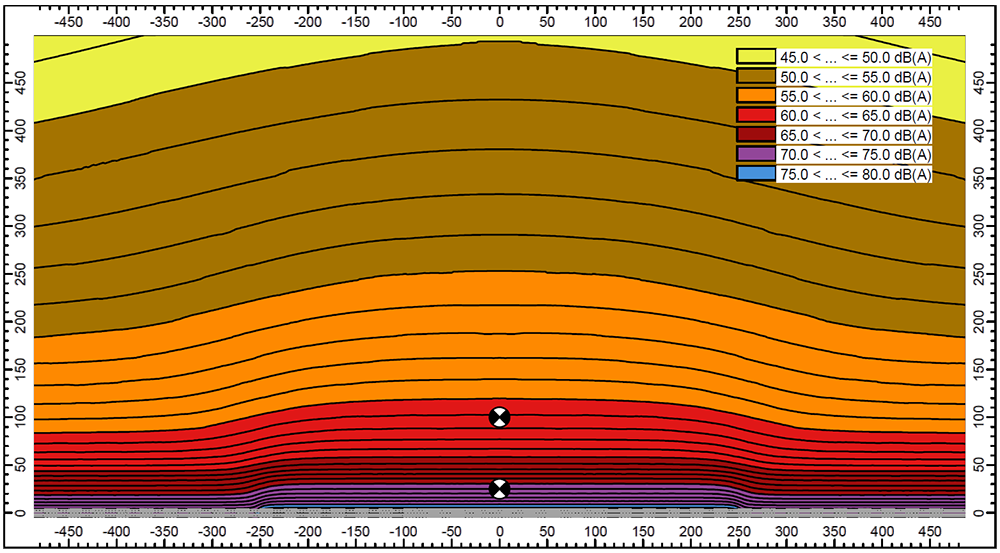This screenshot has height=553, width=1000.
Task: Click the dark red 65.0–70.0 dB(A) swatch
Action: point(756,134)
